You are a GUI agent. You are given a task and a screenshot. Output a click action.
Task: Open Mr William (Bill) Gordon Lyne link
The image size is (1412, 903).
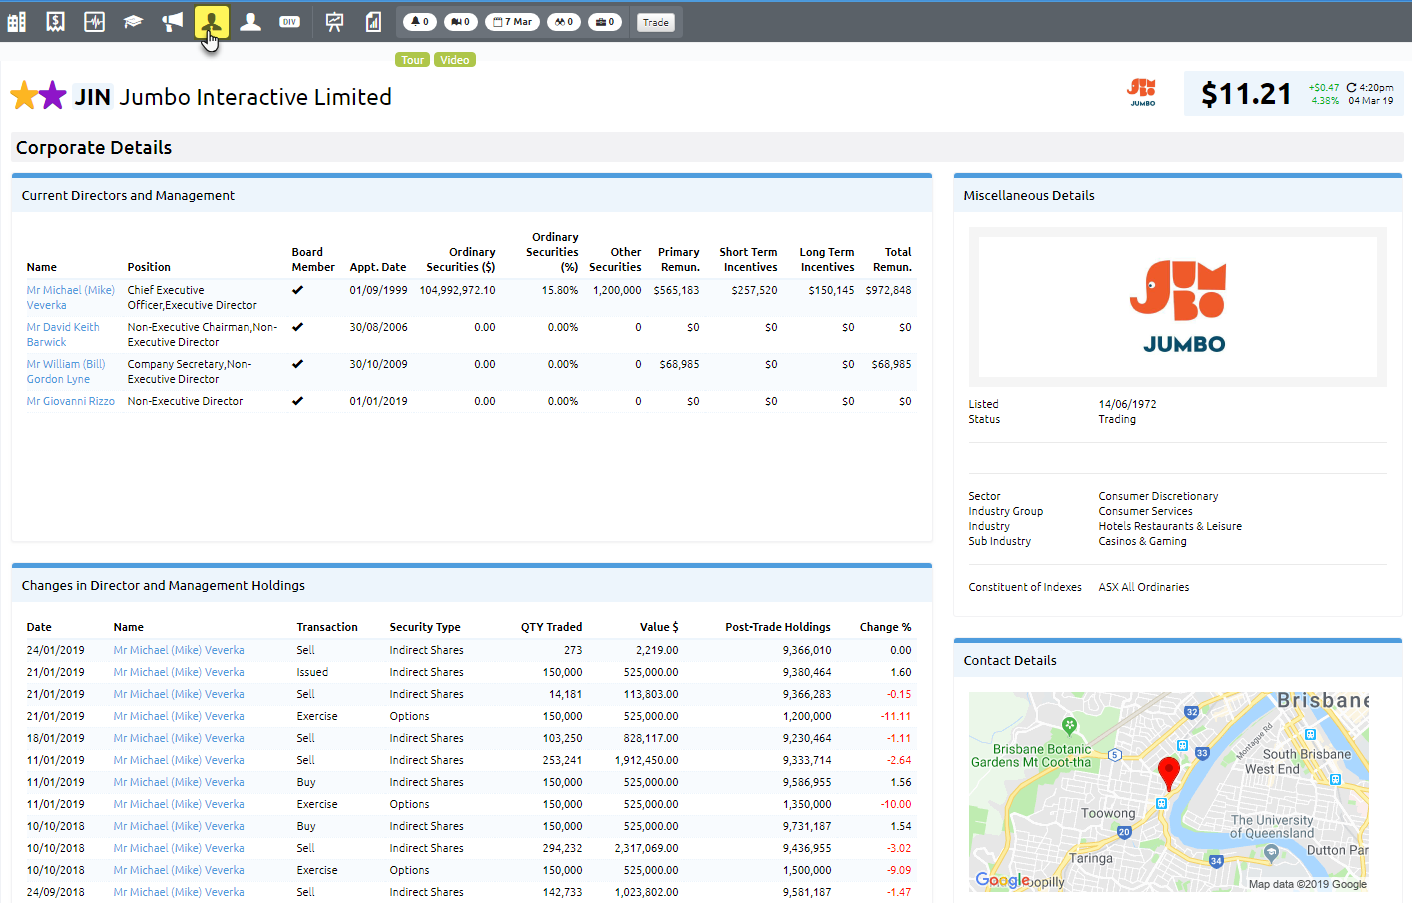[66, 371]
